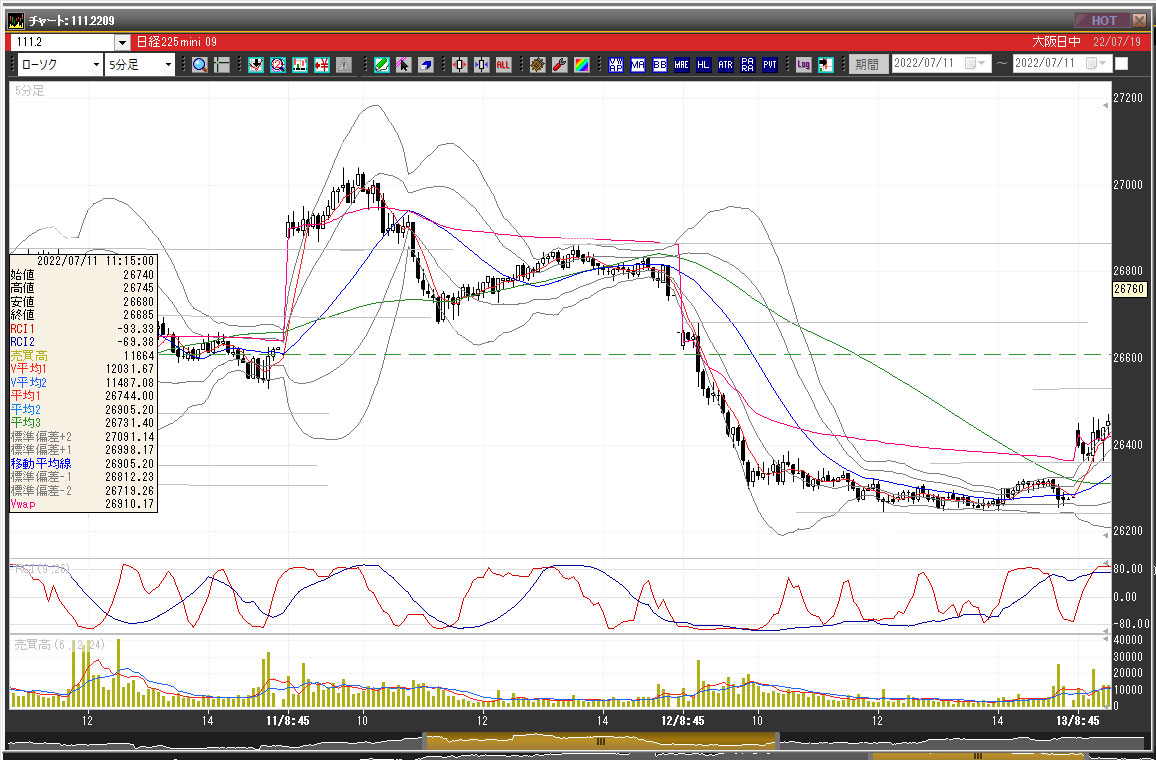Toggle the VWAP indicator button
This screenshot has width=1156, height=760.
pos(616,65)
